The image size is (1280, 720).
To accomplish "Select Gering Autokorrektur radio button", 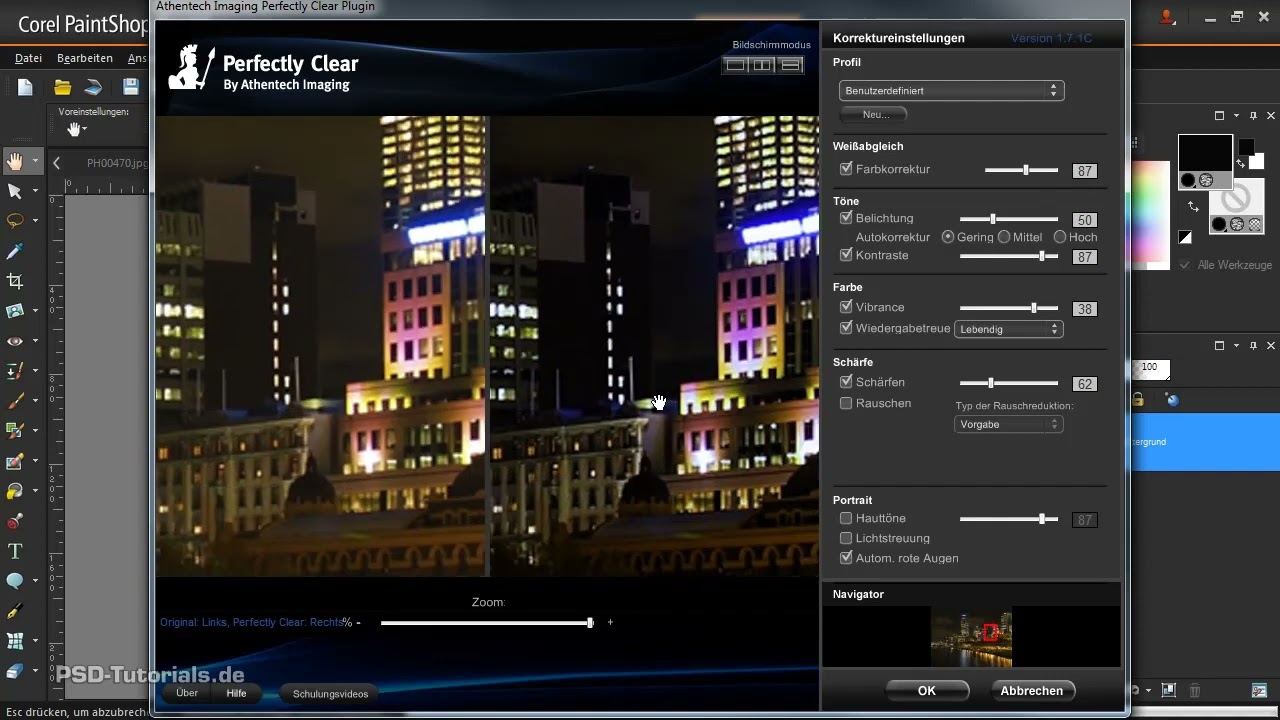I will pyautogui.click(x=949, y=237).
